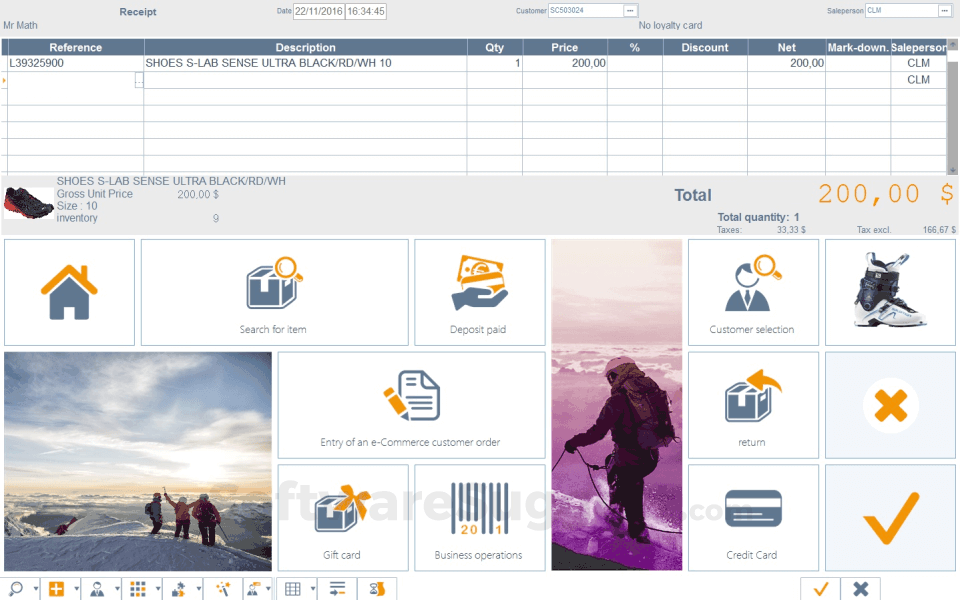The height and width of the screenshot is (600, 960).
Task: Click the Home tile icon
Action: point(69,292)
